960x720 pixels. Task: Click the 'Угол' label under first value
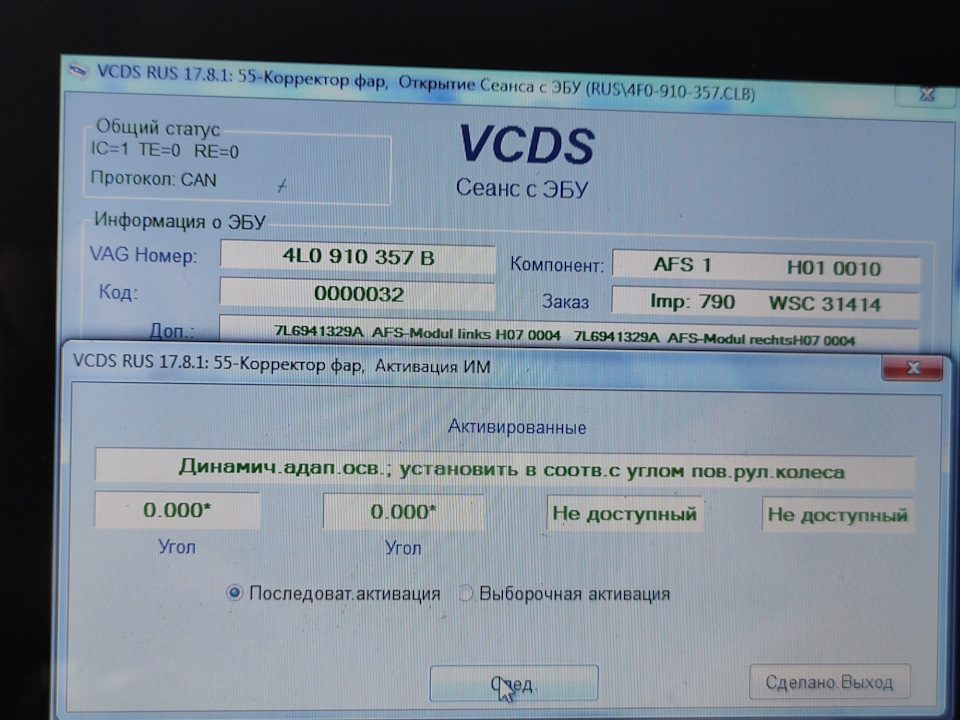pos(177,546)
